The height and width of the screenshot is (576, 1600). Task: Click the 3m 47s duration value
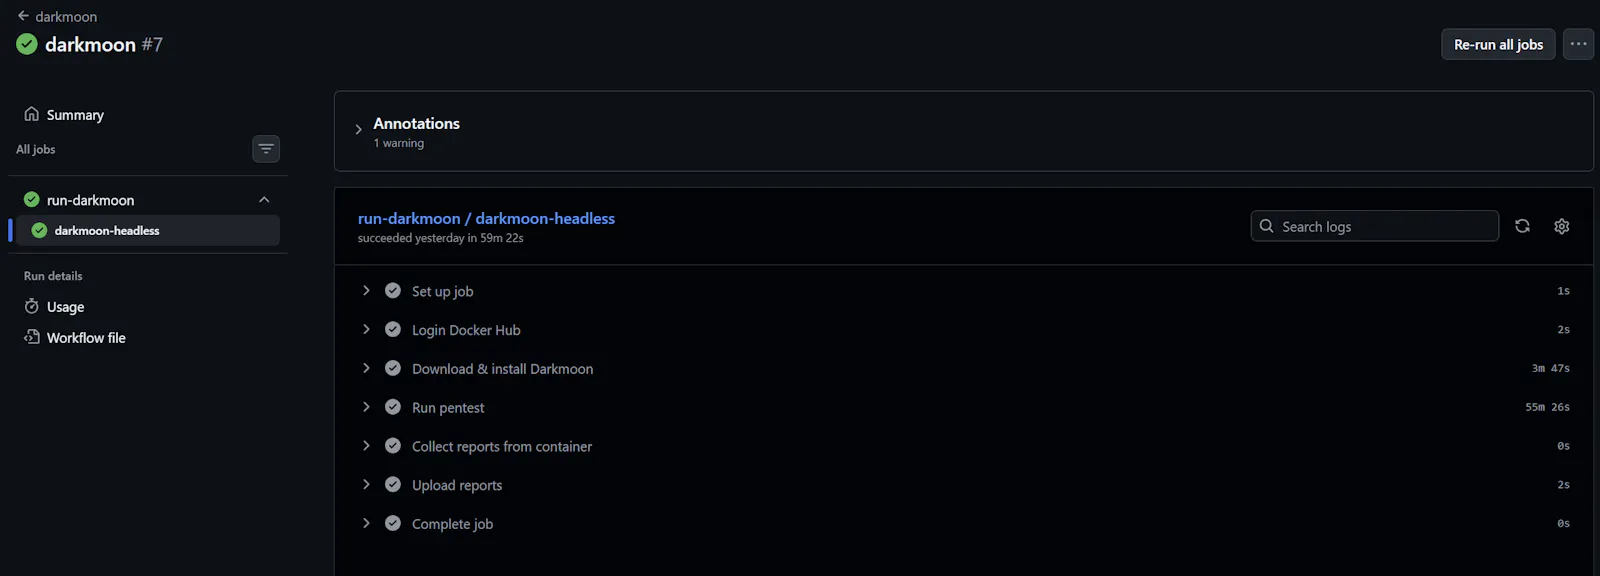(x=1551, y=368)
